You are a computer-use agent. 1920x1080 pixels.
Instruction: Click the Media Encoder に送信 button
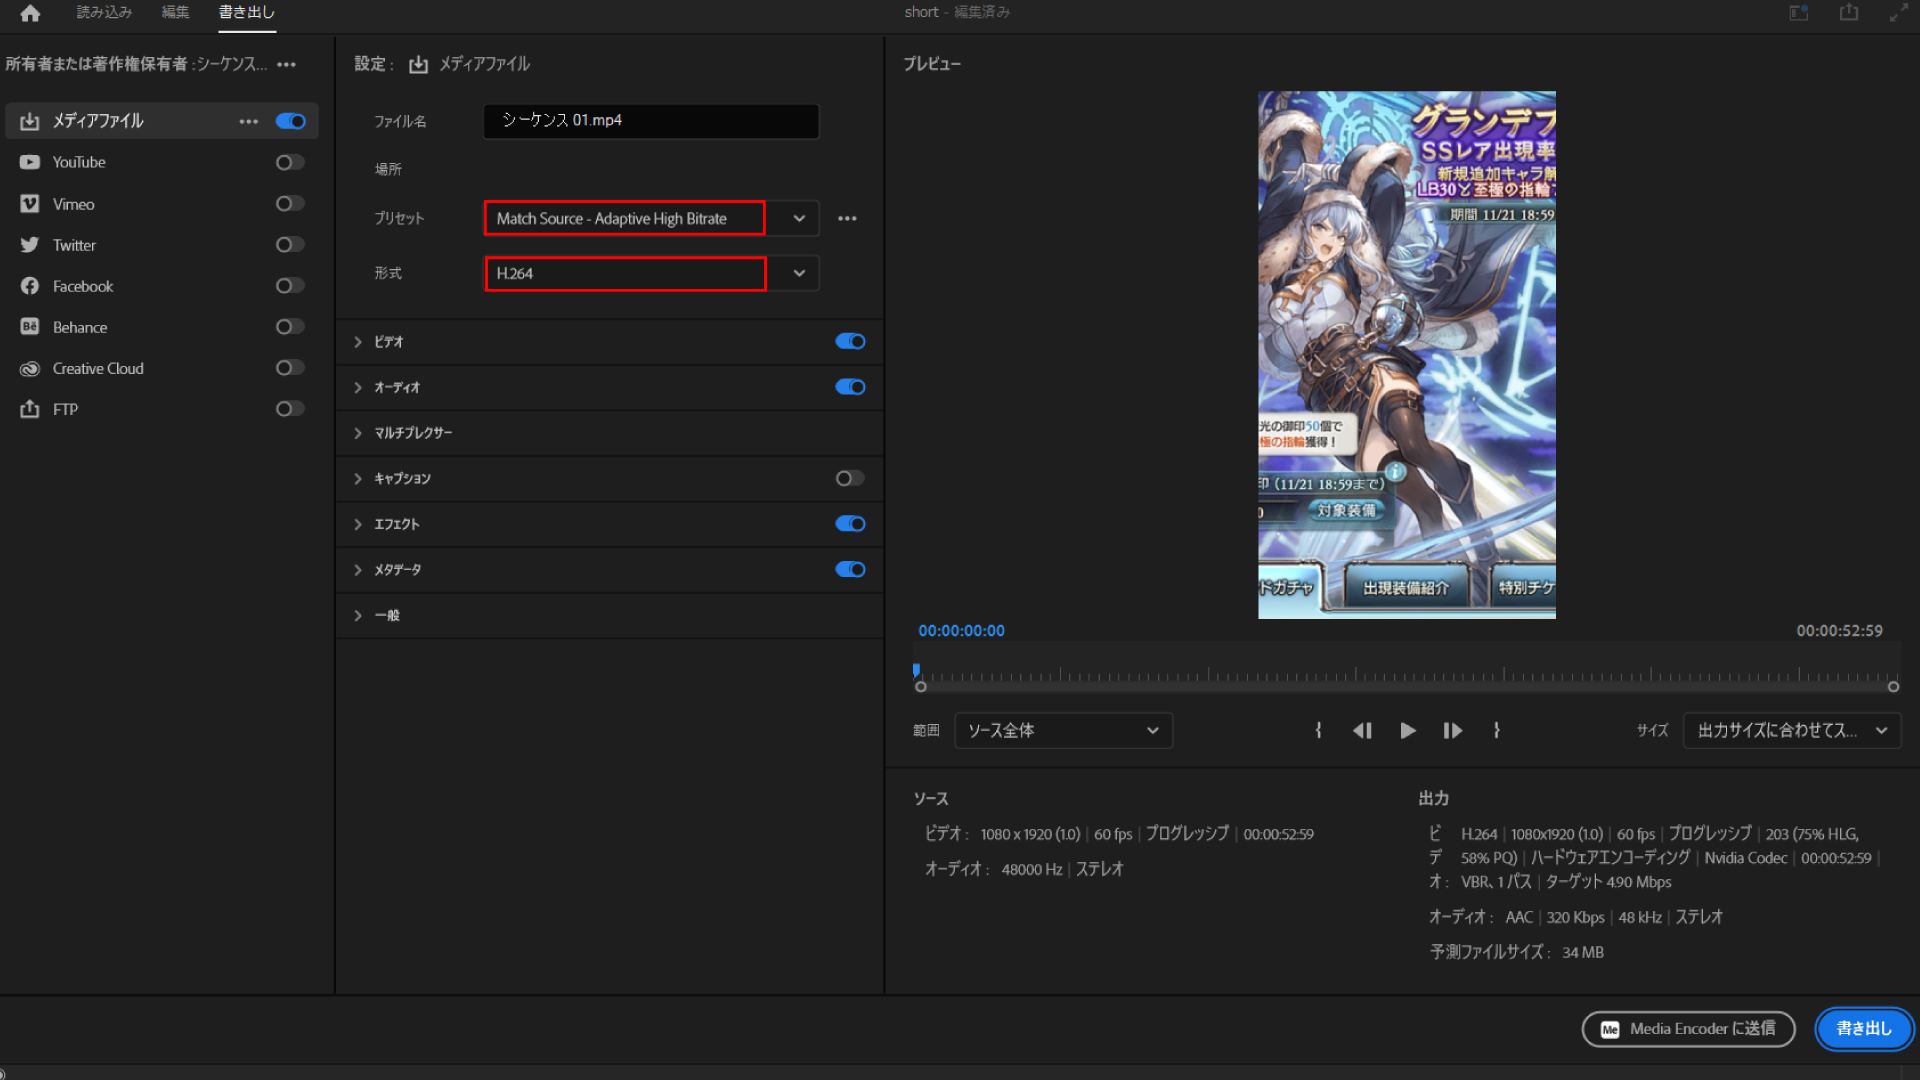coord(1688,1028)
